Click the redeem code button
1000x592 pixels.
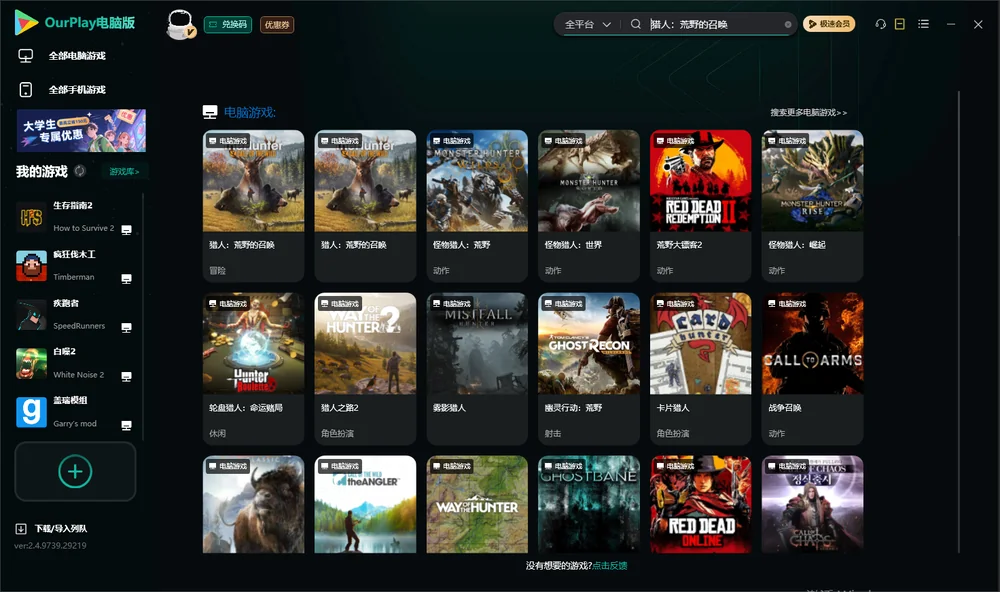coord(228,24)
